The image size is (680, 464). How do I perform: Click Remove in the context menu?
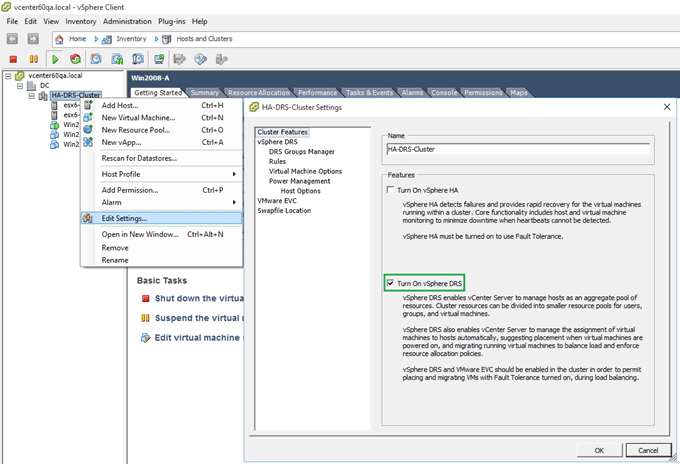pyautogui.click(x=161, y=248)
